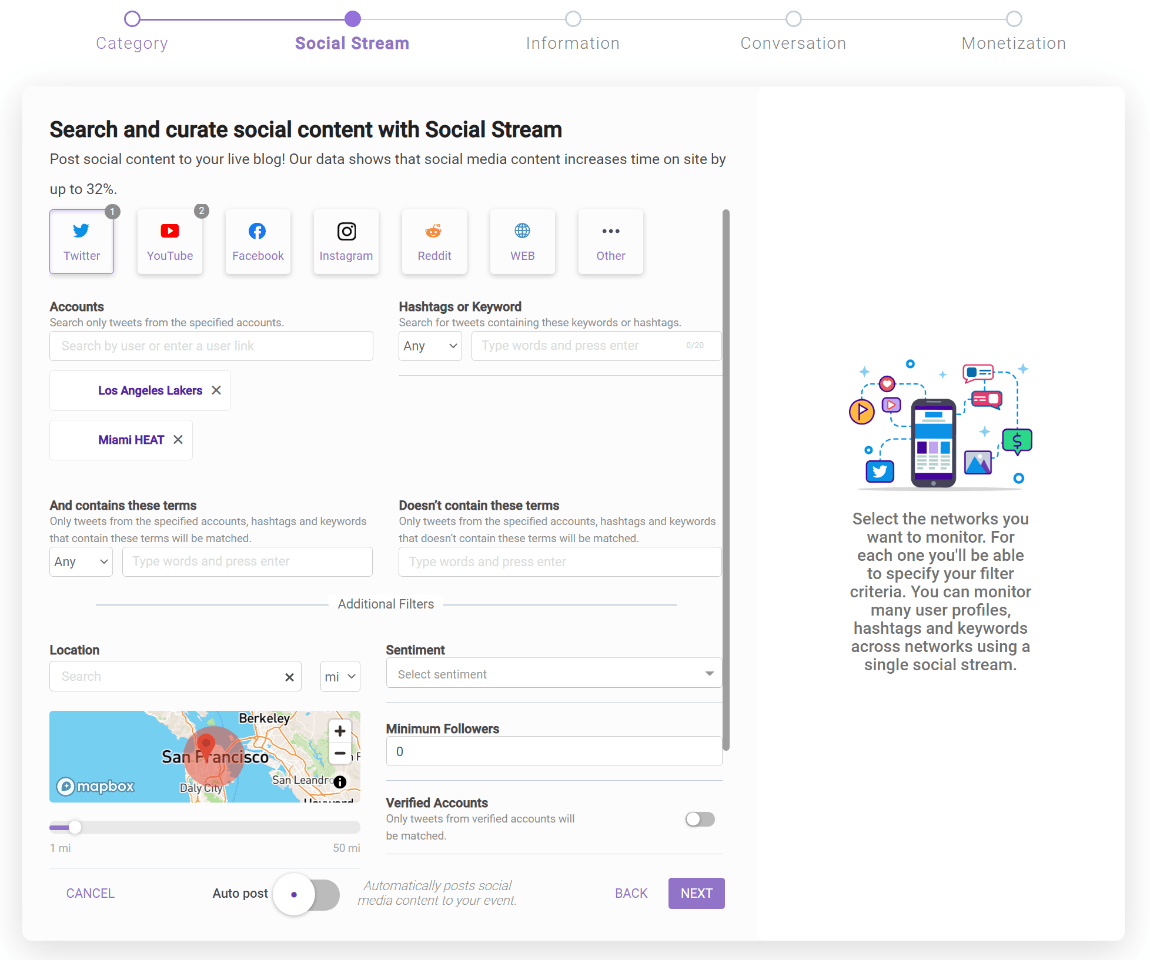This screenshot has height=960, width=1150.
Task: Click the Accounts user search field
Action: click(211, 346)
